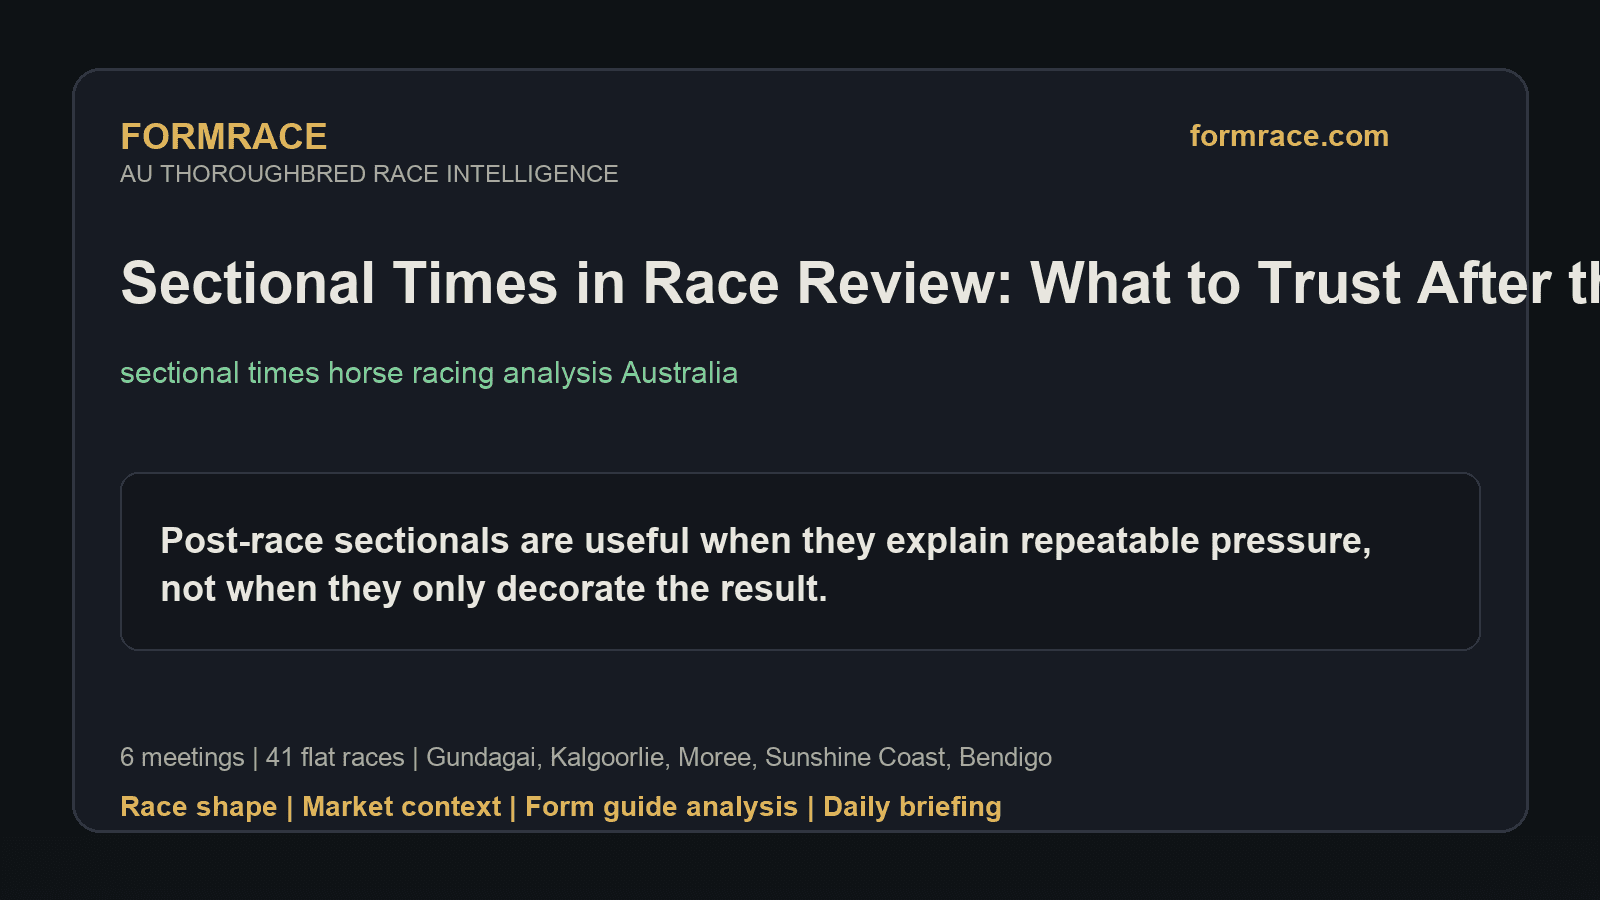Click the FORMRACE brand title

click(223, 137)
